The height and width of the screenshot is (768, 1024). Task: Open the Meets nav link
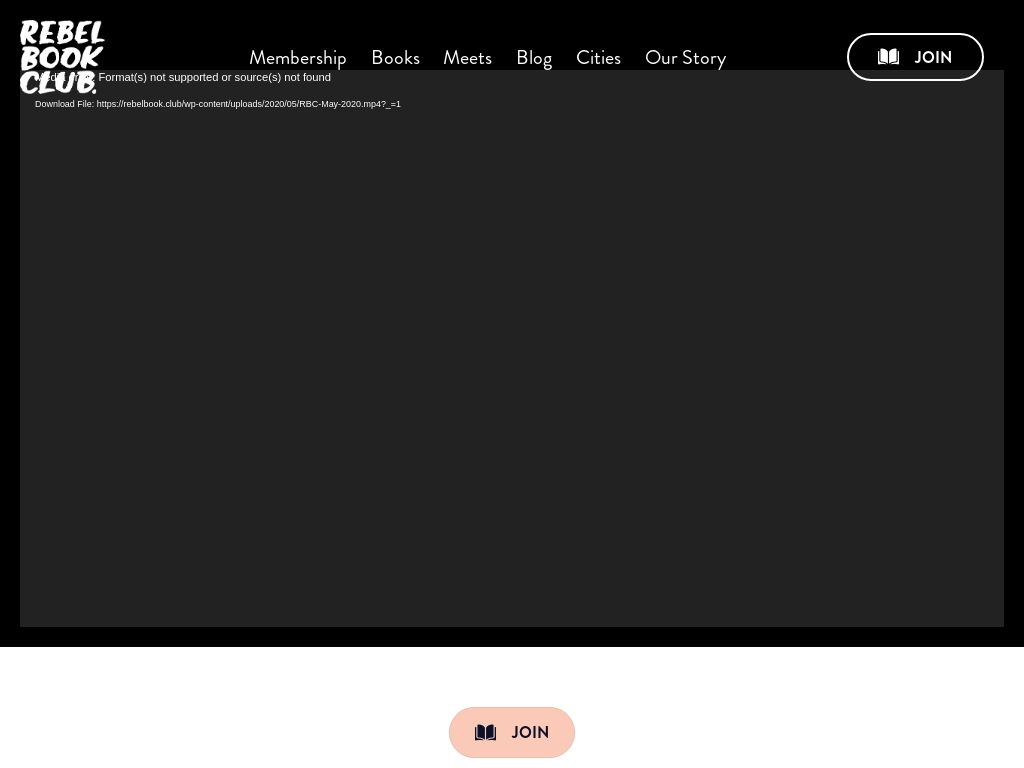[x=467, y=57]
